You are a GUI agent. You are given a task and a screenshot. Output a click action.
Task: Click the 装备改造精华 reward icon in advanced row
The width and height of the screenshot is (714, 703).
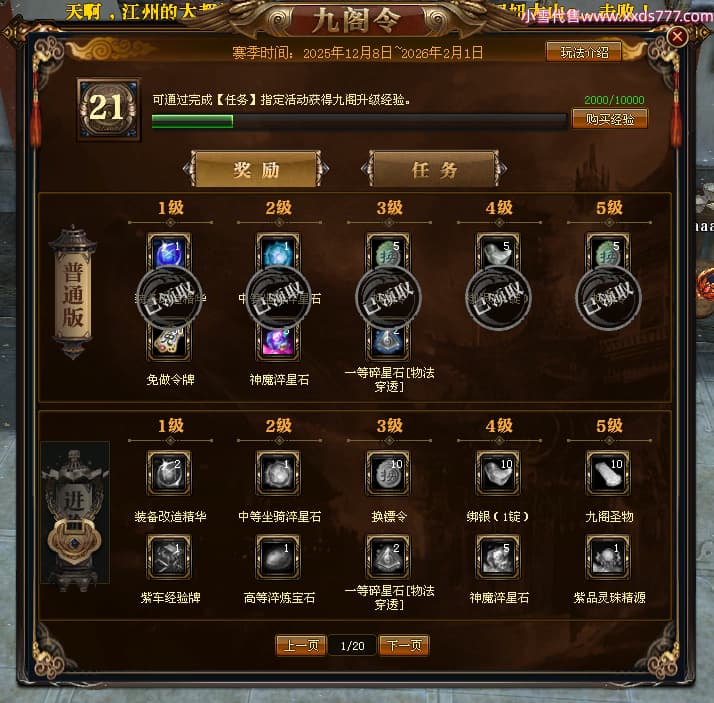(169, 473)
